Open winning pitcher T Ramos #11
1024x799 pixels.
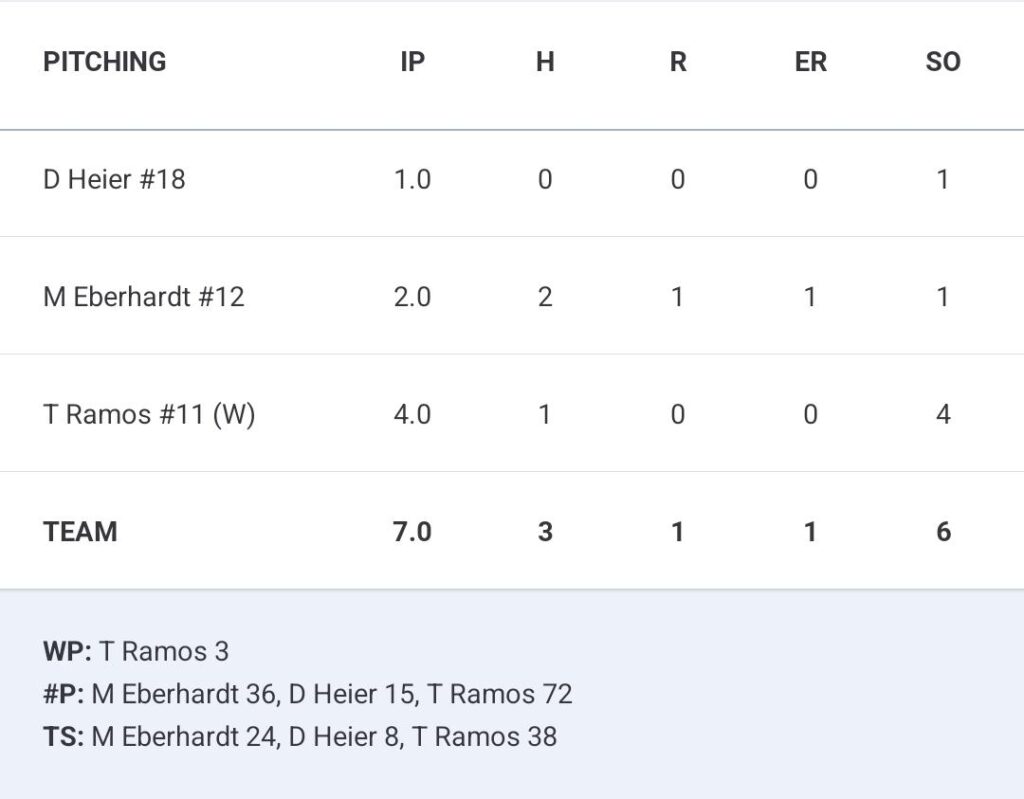[149, 414]
